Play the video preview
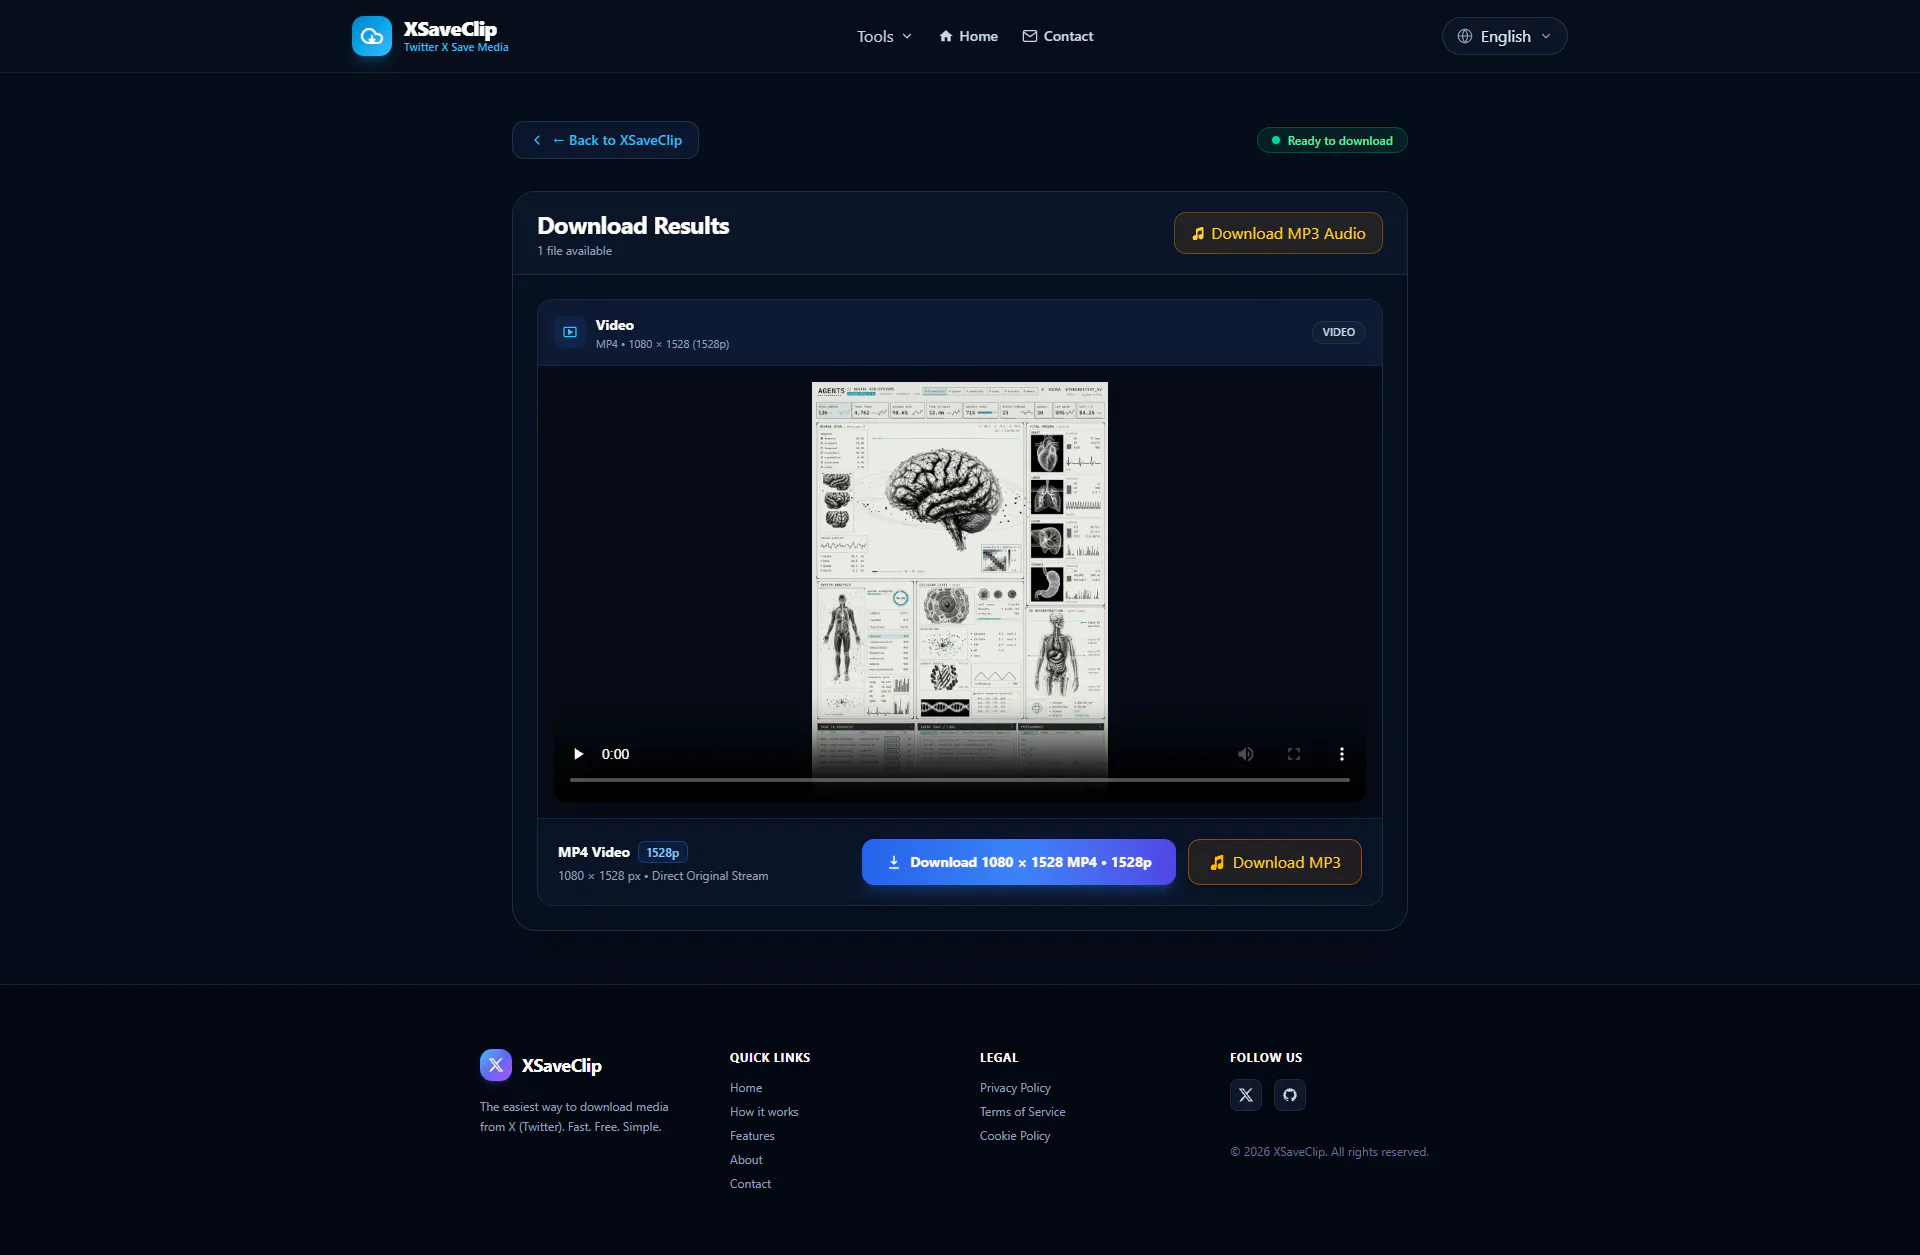Image resolution: width=1920 pixels, height=1255 pixels. [578, 754]
